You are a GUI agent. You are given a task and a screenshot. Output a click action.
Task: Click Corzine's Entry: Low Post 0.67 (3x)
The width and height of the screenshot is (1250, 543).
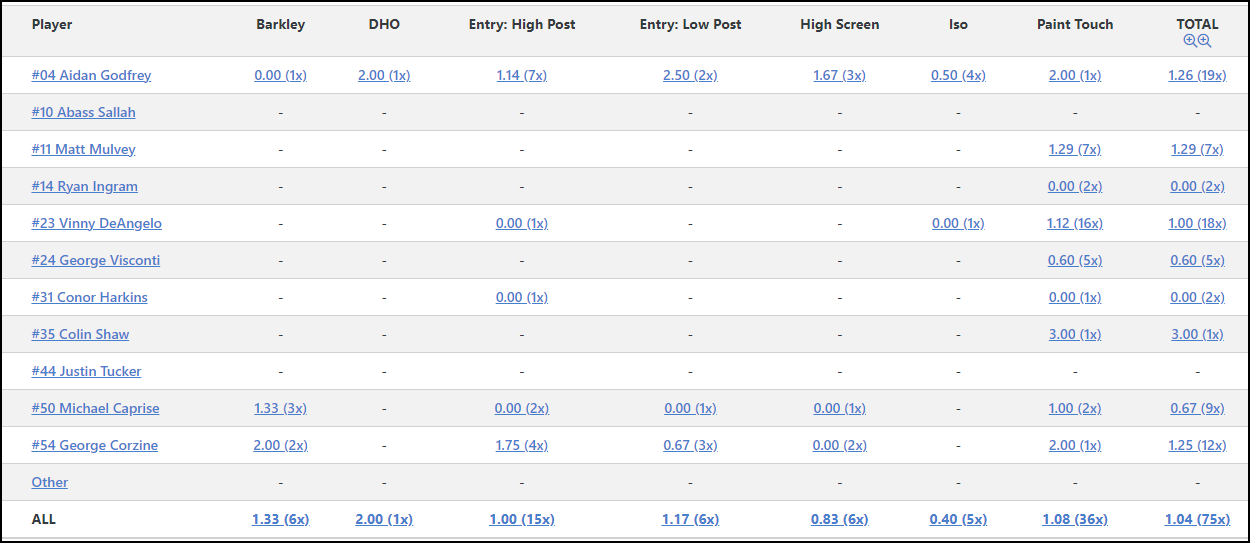[x=690, y=445]
